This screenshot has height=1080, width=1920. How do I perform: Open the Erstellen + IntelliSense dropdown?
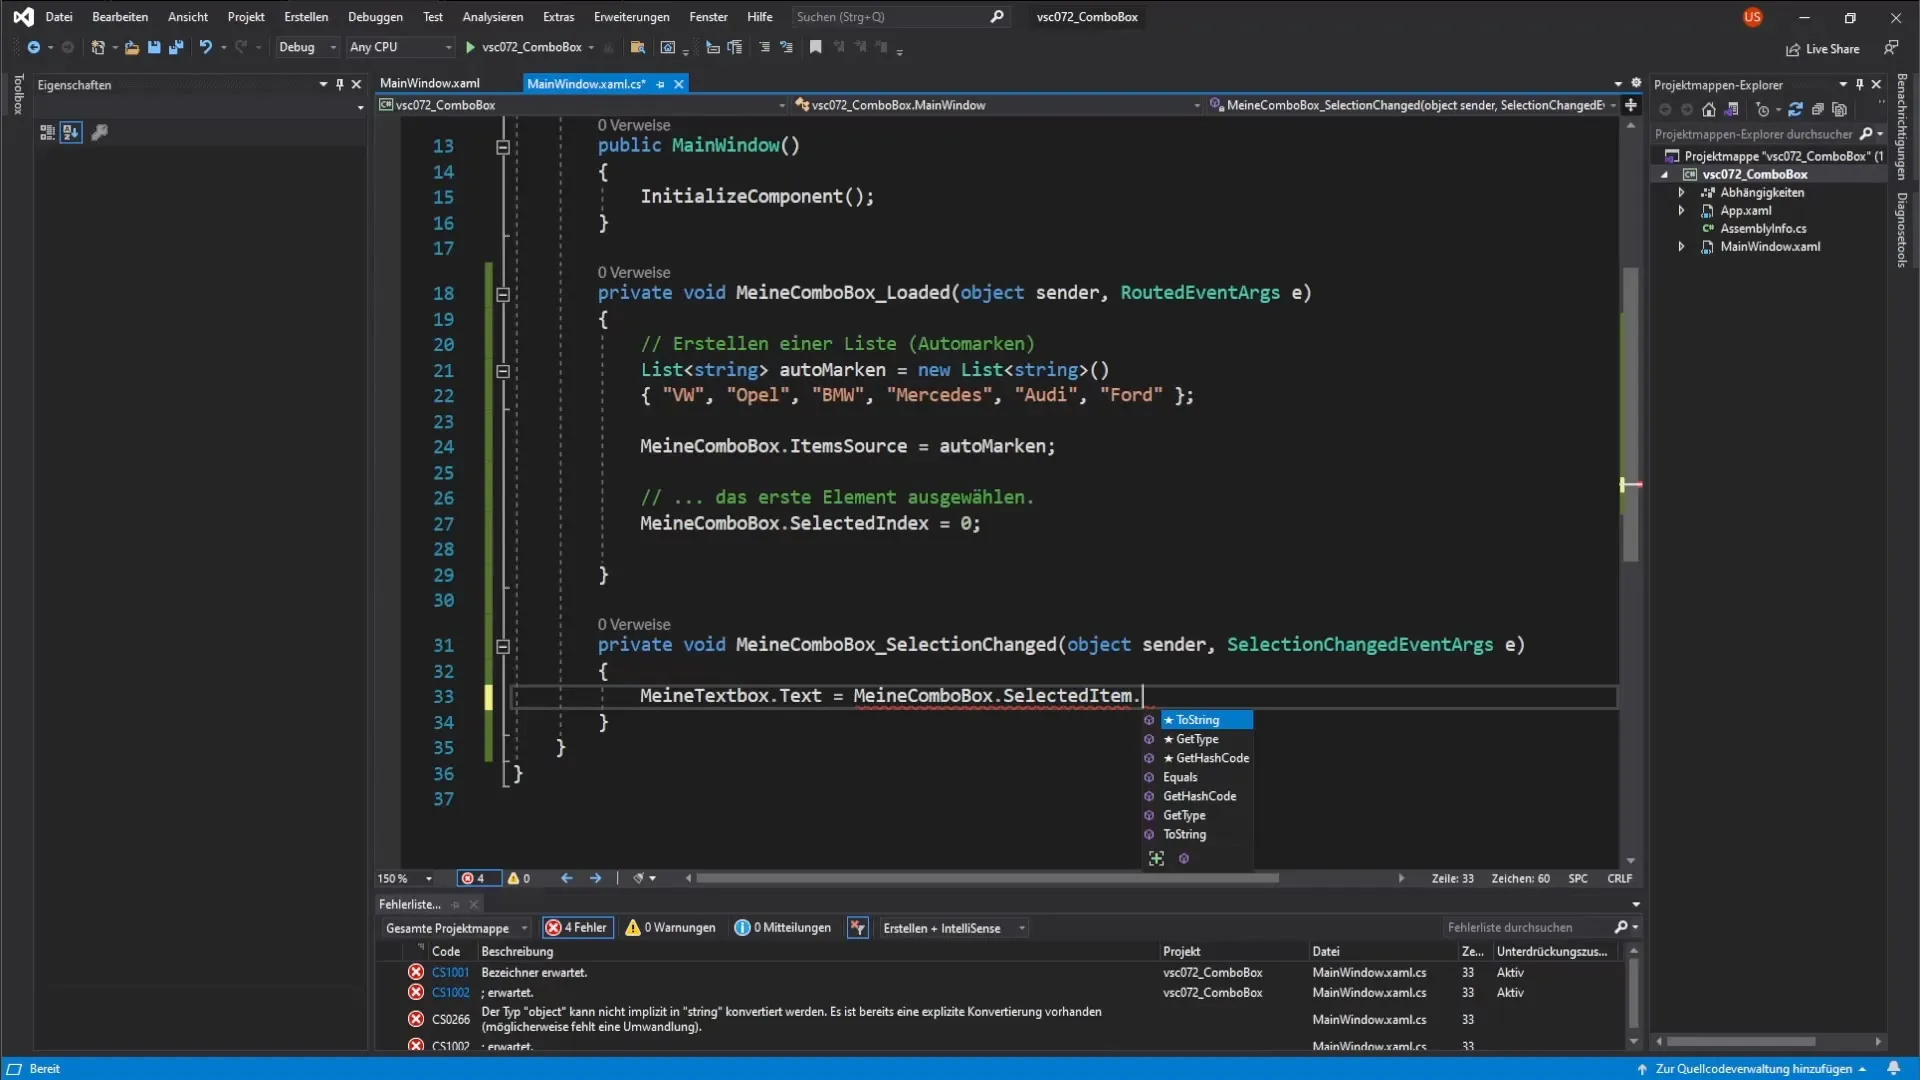(x=953, y=928)
